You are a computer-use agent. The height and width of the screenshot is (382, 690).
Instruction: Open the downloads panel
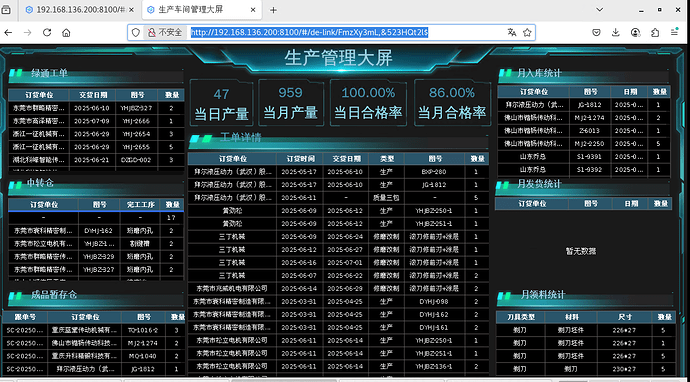click(616, 33)
